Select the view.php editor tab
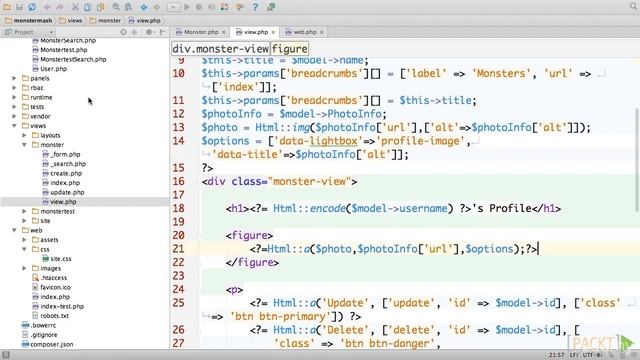The image size is (640, 360). coord(256,32)
